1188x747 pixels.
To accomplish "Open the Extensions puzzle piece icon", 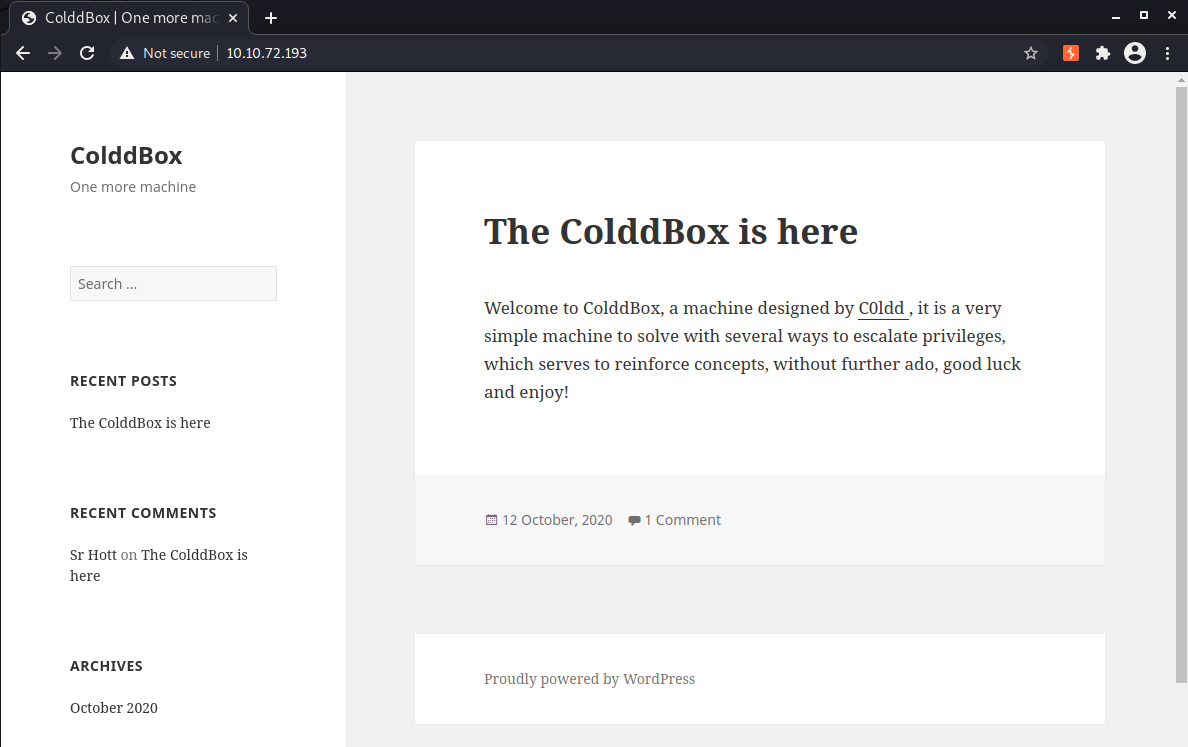I will click(x=1102, y=53).
